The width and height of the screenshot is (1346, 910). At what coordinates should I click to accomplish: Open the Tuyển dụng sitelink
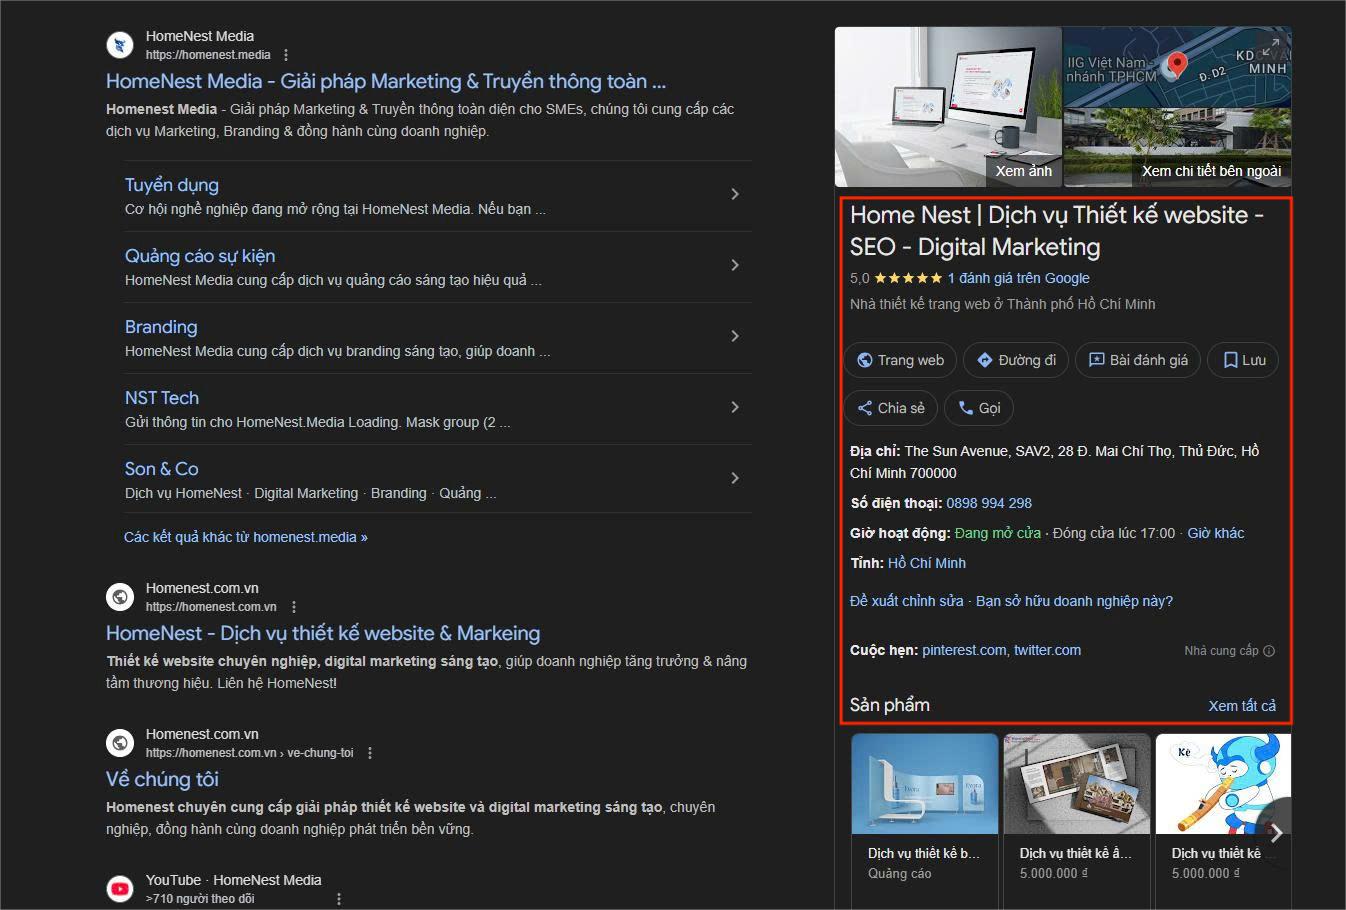171,185
